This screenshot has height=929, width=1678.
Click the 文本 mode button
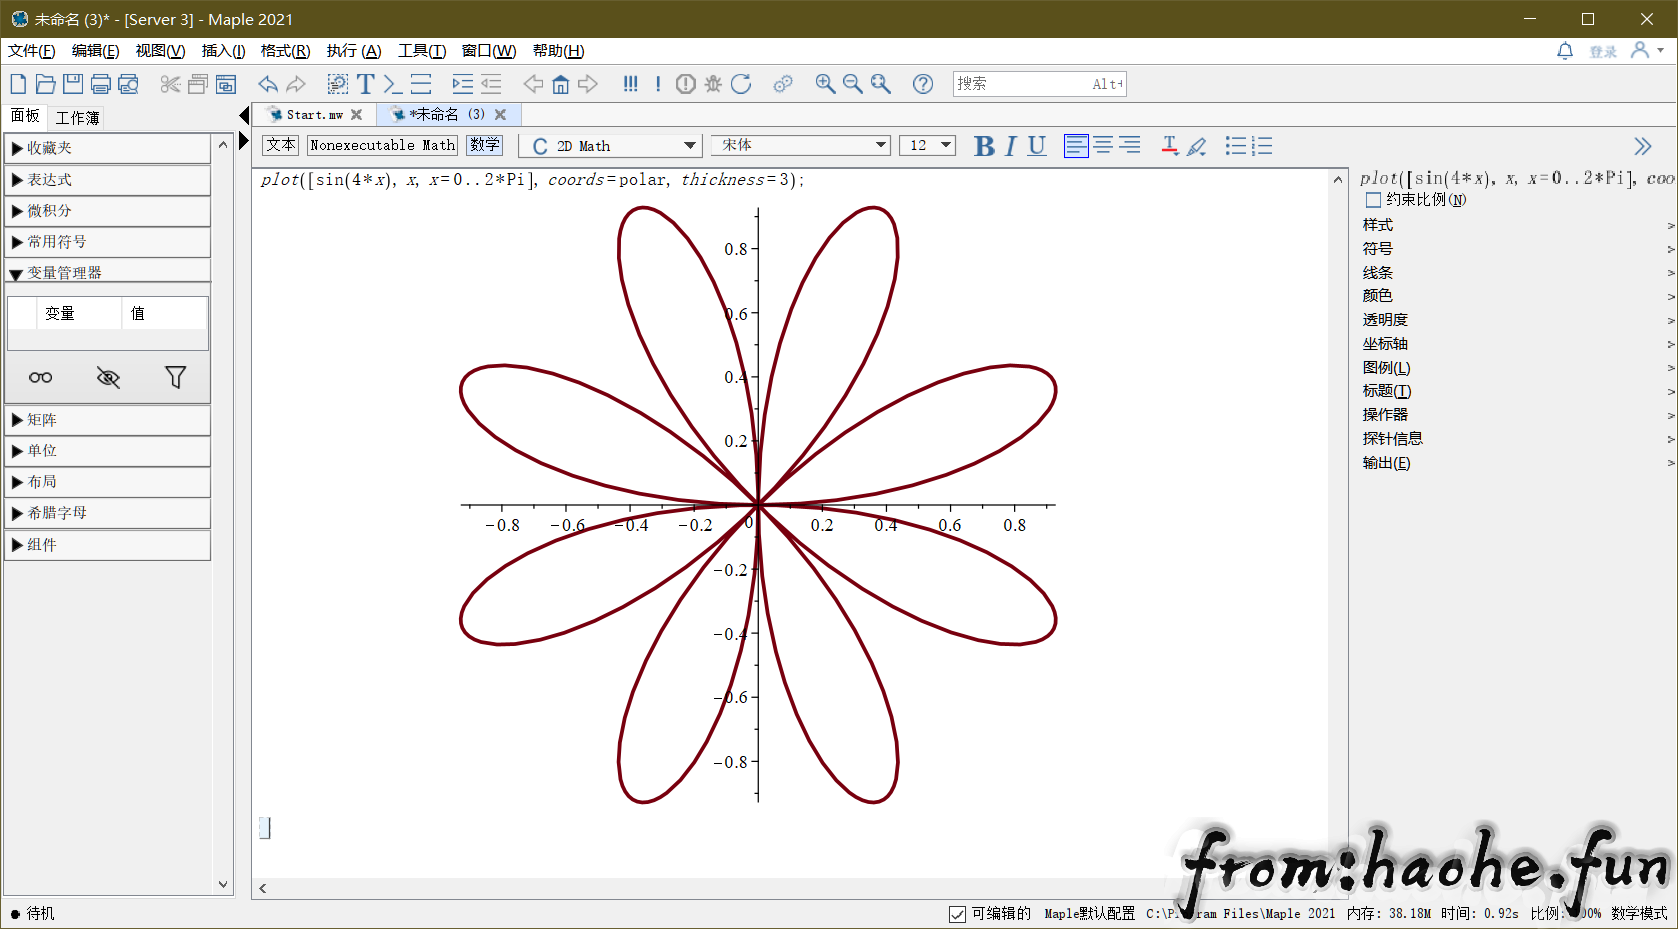(281, 145)
